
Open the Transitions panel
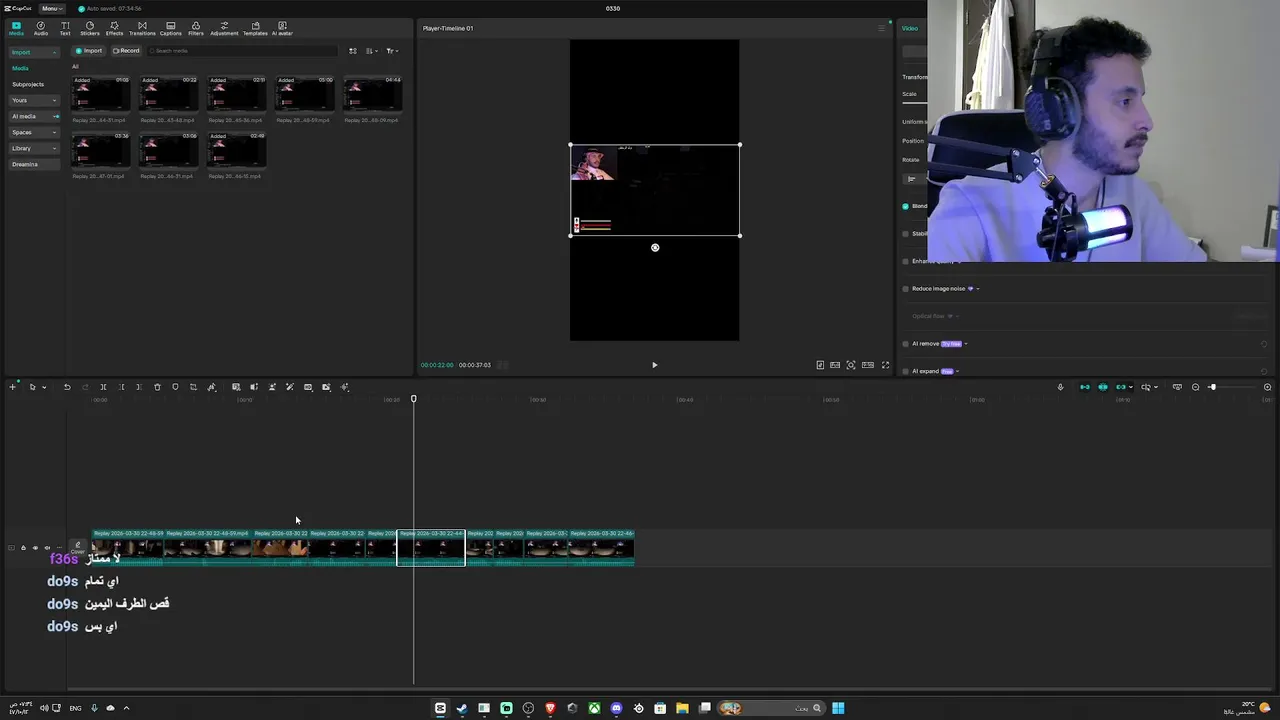(142, 28)
